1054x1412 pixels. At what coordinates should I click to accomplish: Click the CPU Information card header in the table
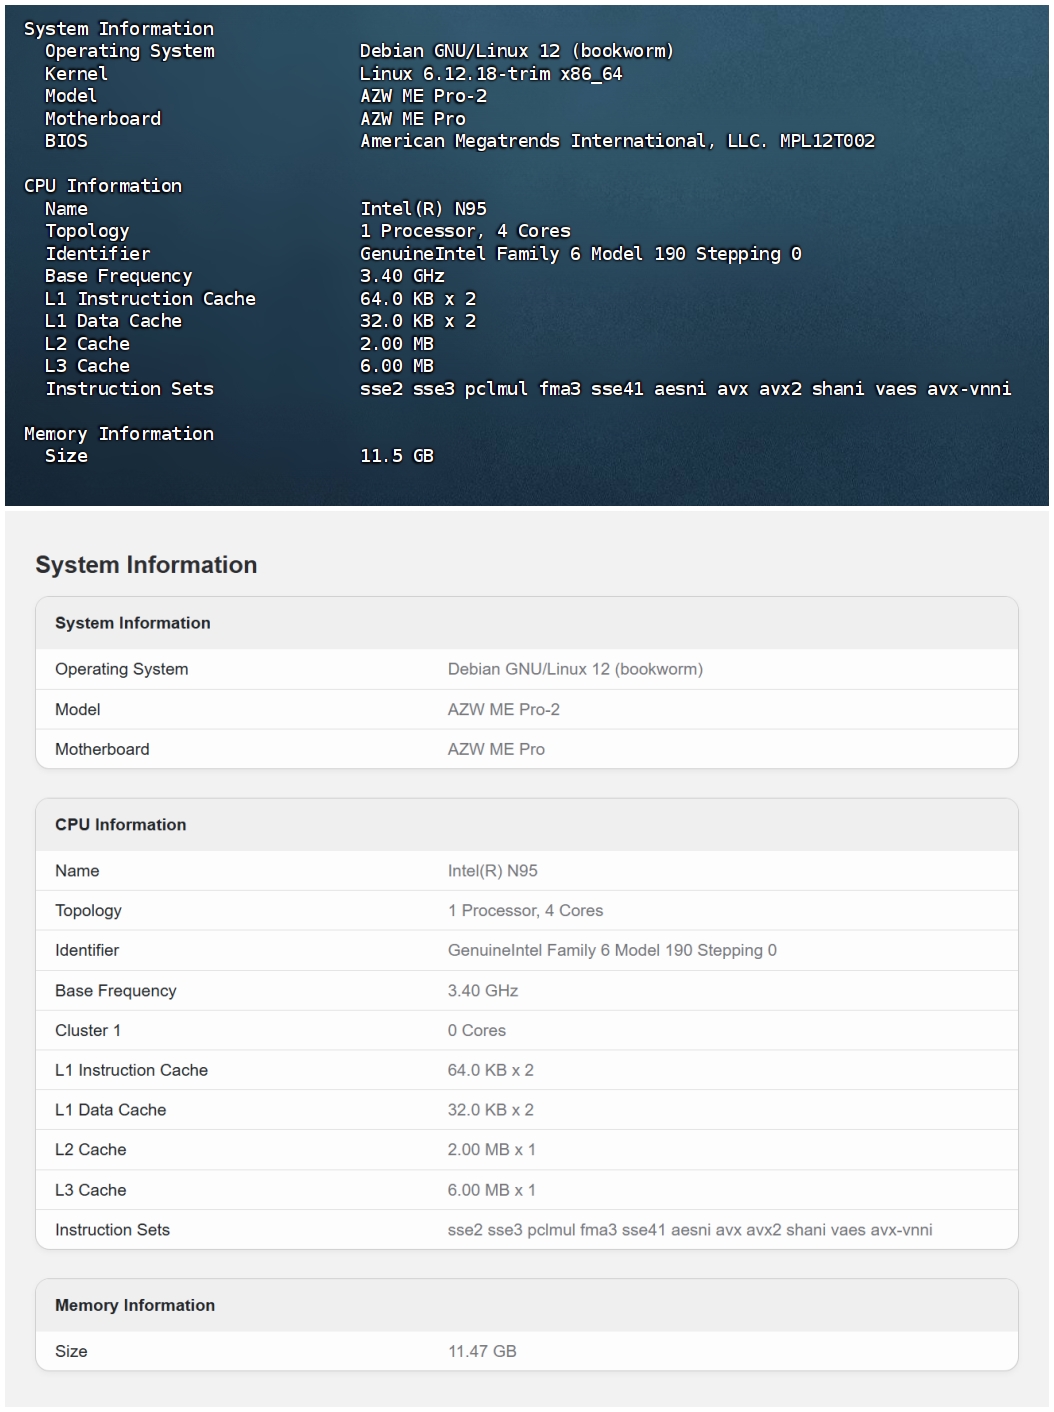pyautogui.click(x=527, y=825)
